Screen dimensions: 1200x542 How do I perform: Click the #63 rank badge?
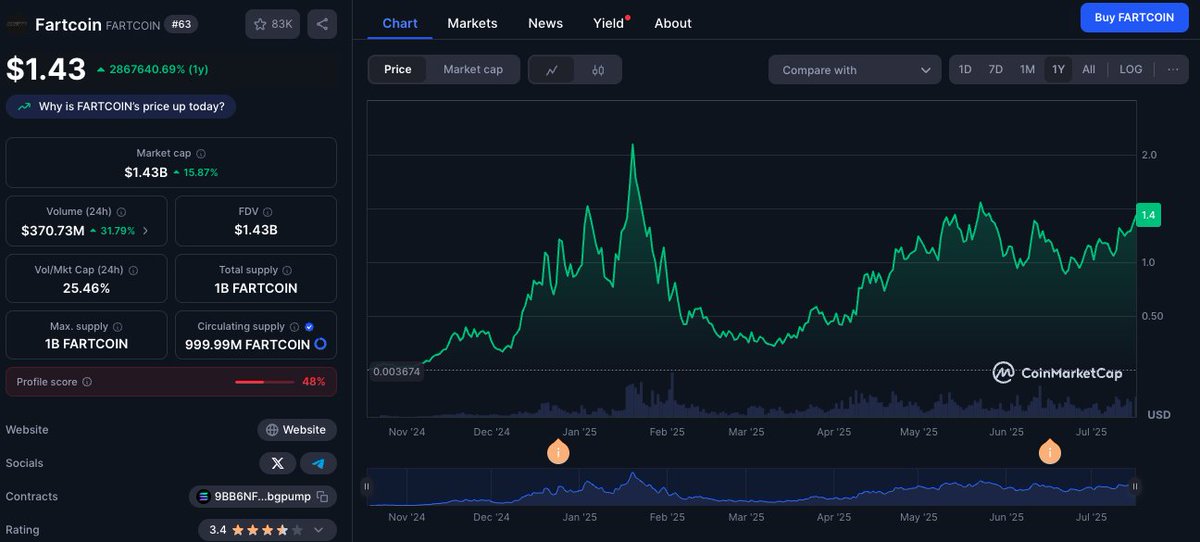(180, 24)
